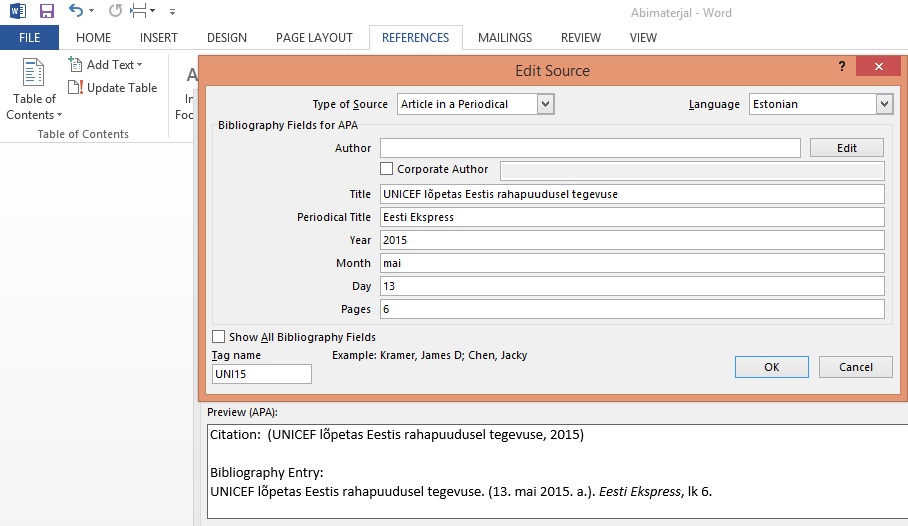Screen dimensions: 908x526
Task: Open the Language dropdown arrow
Action: point(884,104)
